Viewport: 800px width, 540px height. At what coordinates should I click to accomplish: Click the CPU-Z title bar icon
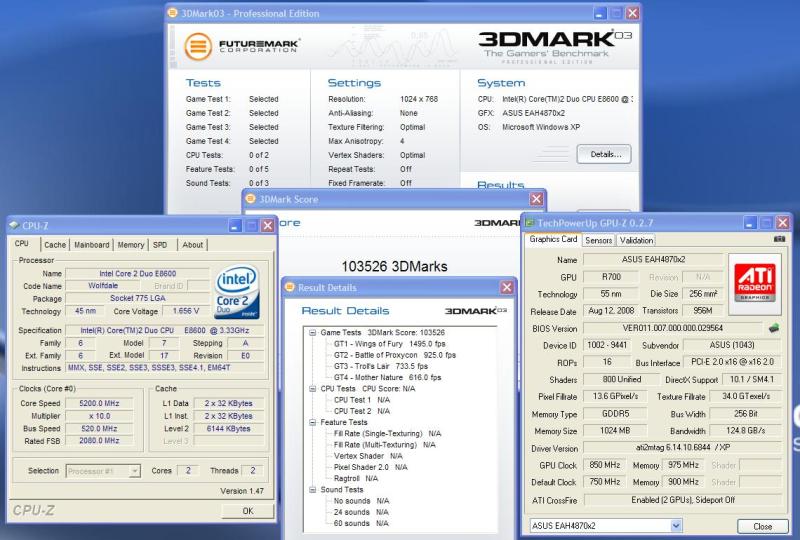click(x=14, y=226)
